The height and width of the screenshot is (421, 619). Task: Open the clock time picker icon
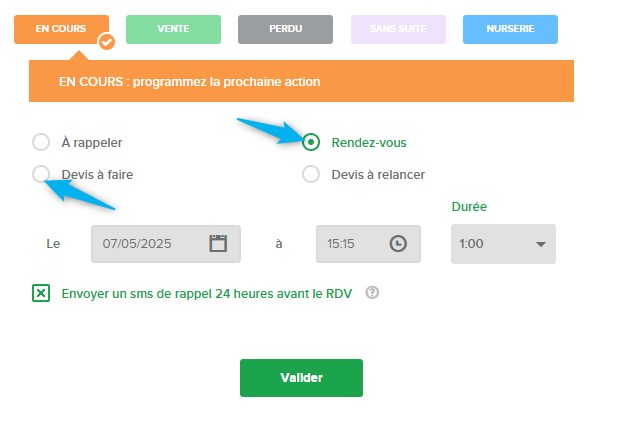[x=398, y=243]
